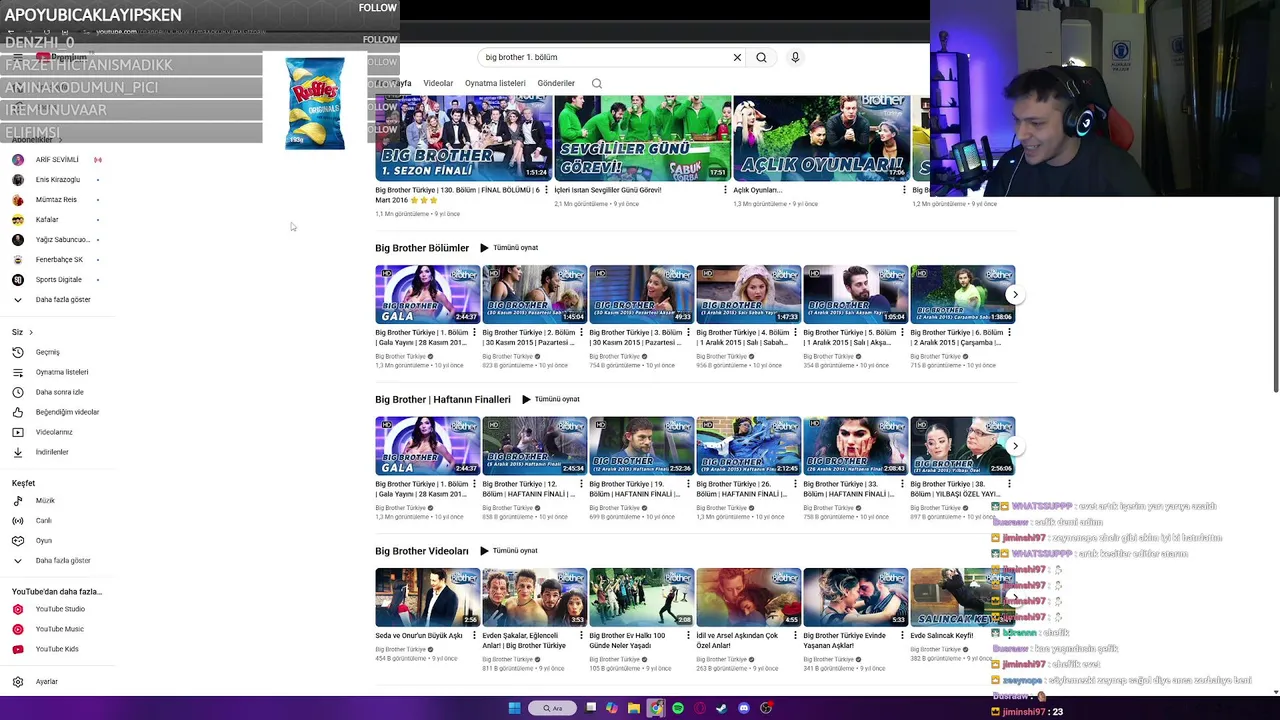Expand Daha fazla göster under subscriptions
1280x720 pixels.
pyautogui.click(x=52, y=300)
